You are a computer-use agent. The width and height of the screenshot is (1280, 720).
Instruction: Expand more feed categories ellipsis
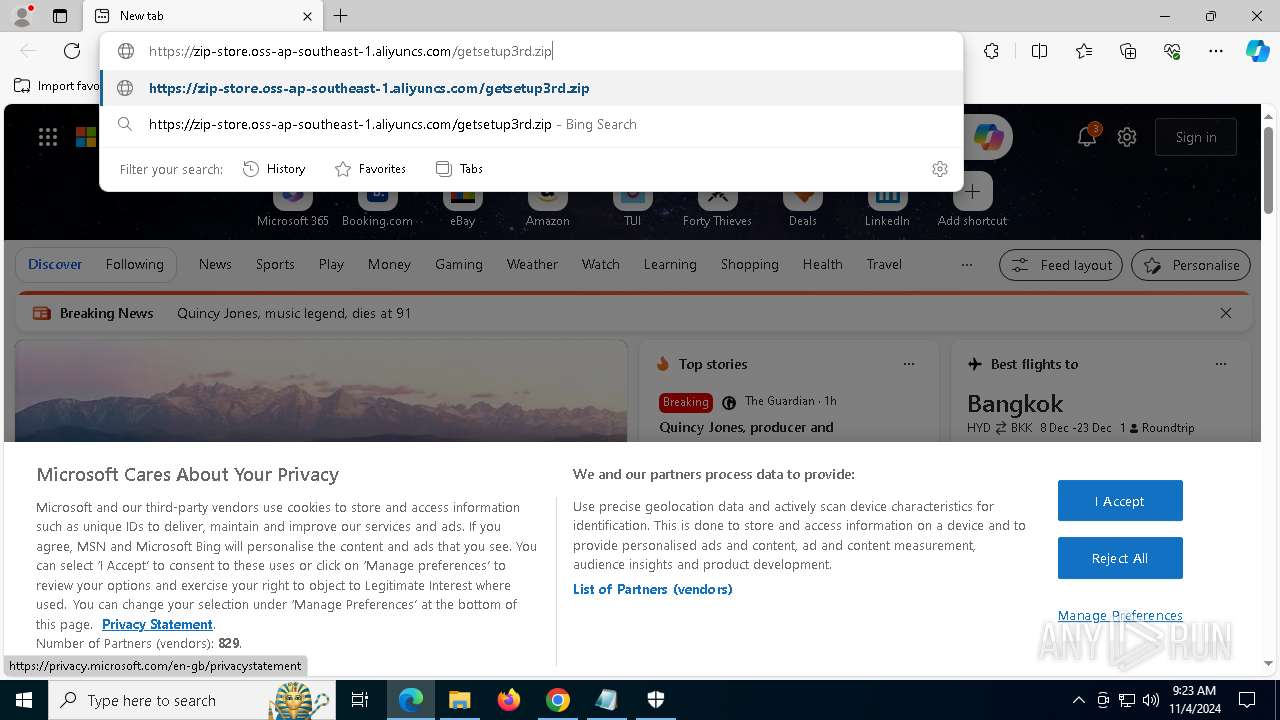pos(966,265)
